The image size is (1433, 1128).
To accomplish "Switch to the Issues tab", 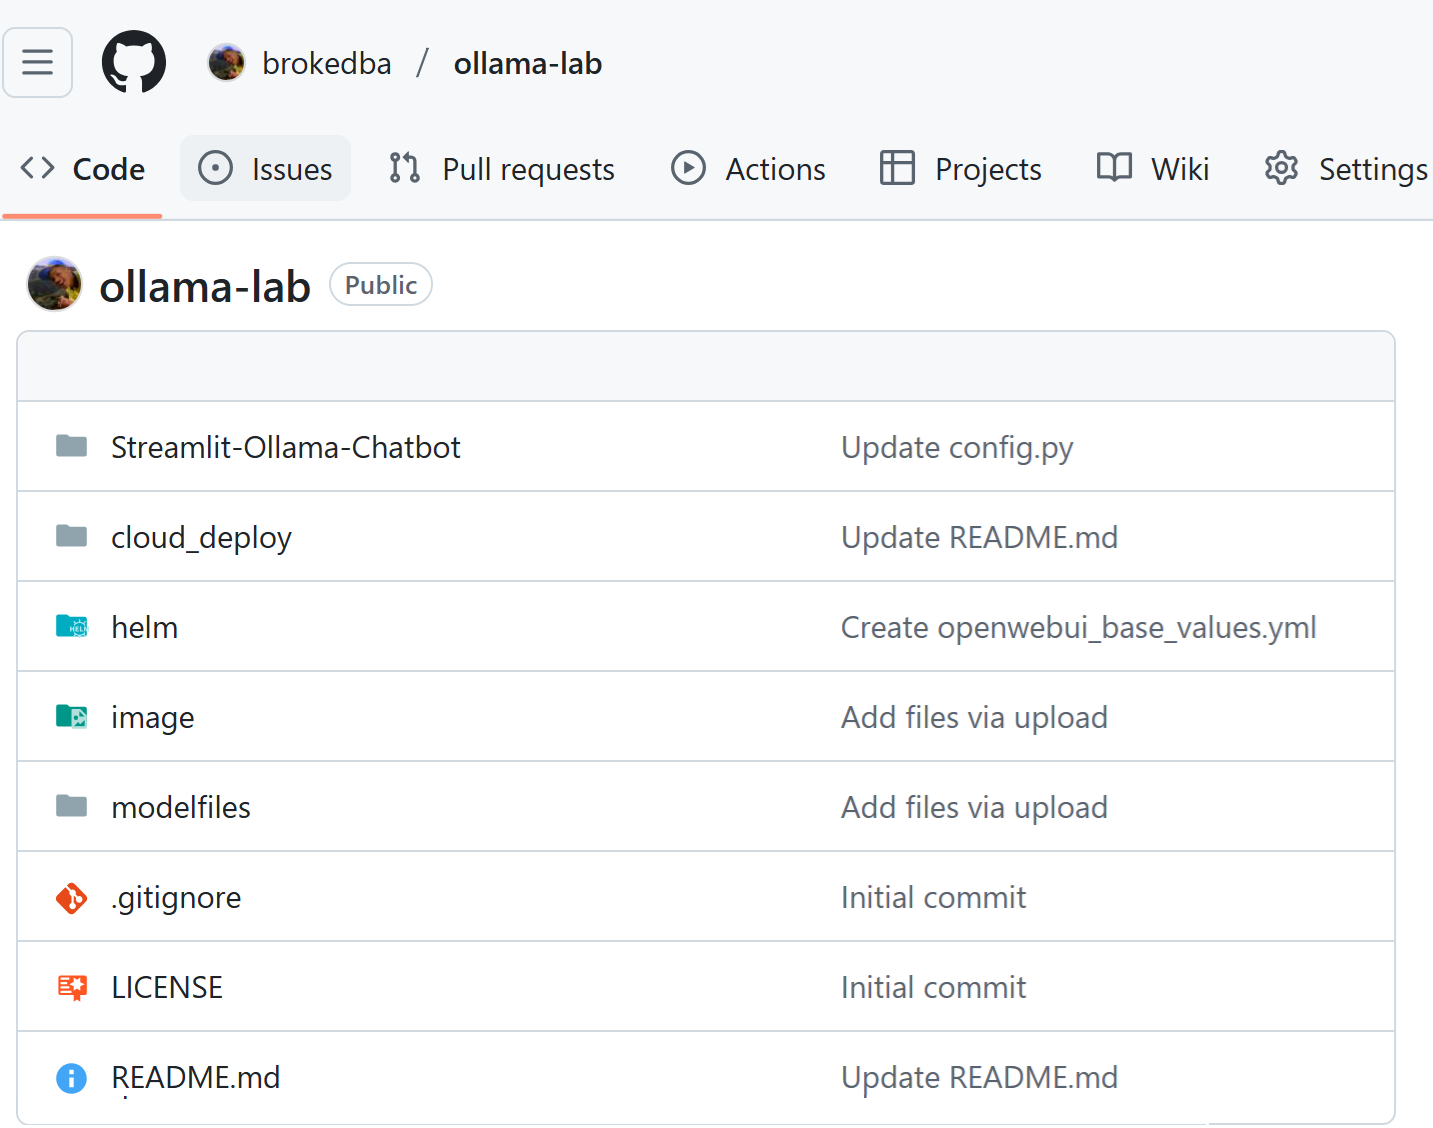I will click(265, 169).
